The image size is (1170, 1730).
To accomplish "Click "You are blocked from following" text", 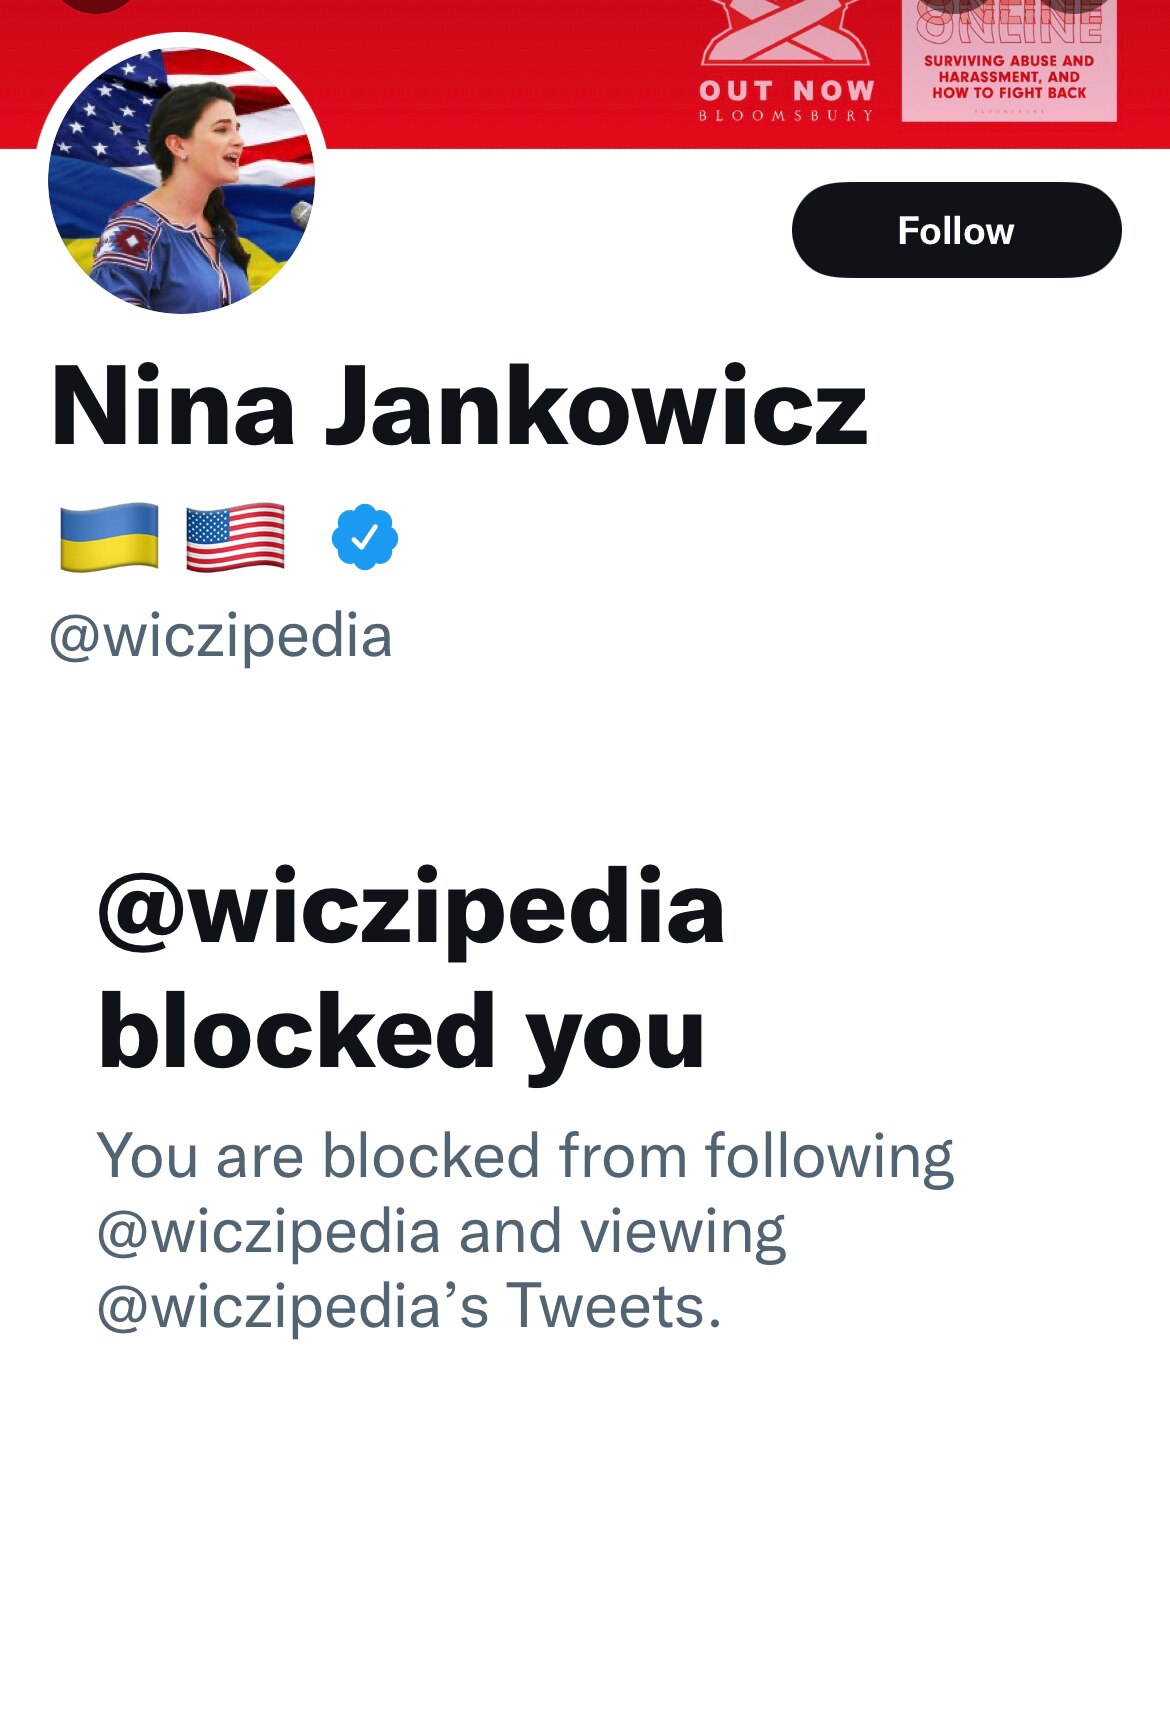I will coord(525,1156).
